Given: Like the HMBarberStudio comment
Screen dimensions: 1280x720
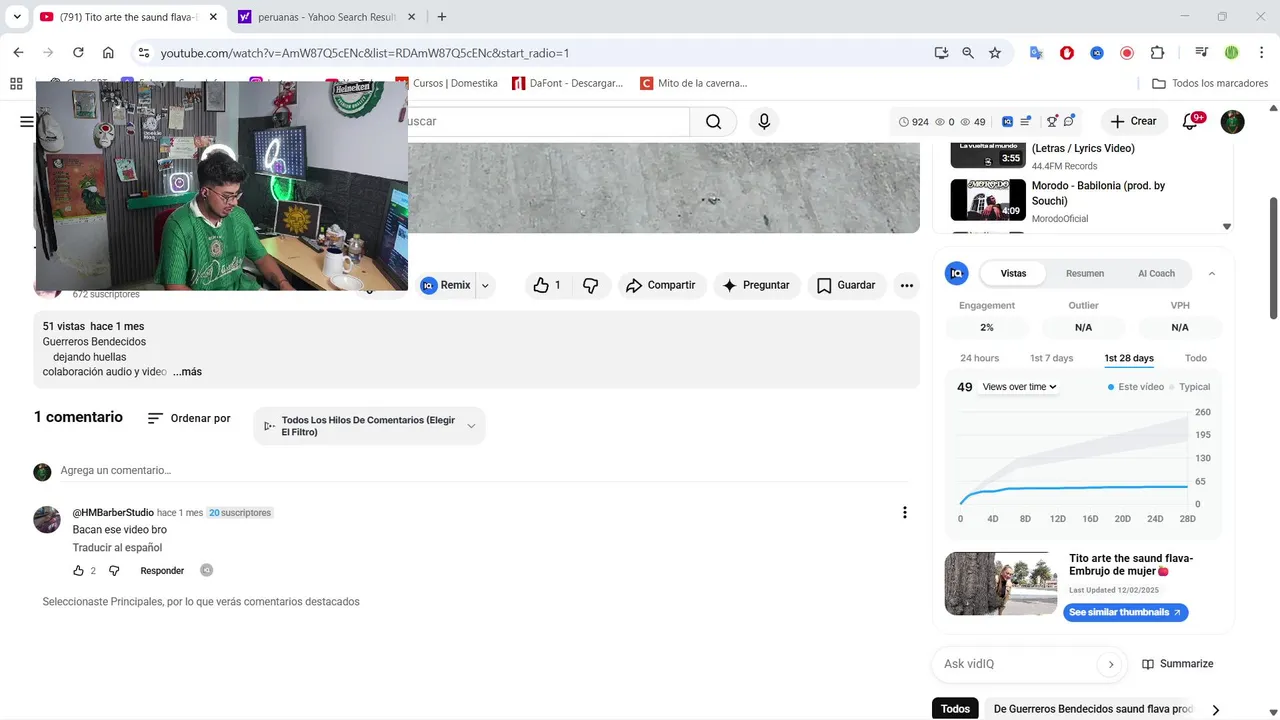Looking at the screenshot, I should [79, 571].
